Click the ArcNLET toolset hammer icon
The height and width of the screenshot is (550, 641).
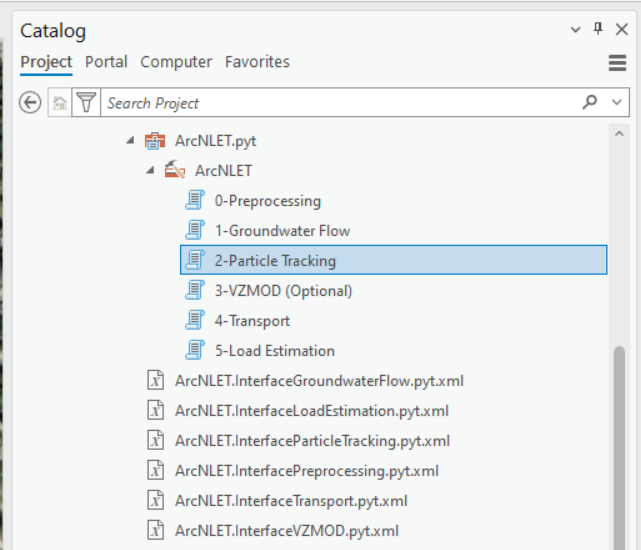(x=175, y=170)
